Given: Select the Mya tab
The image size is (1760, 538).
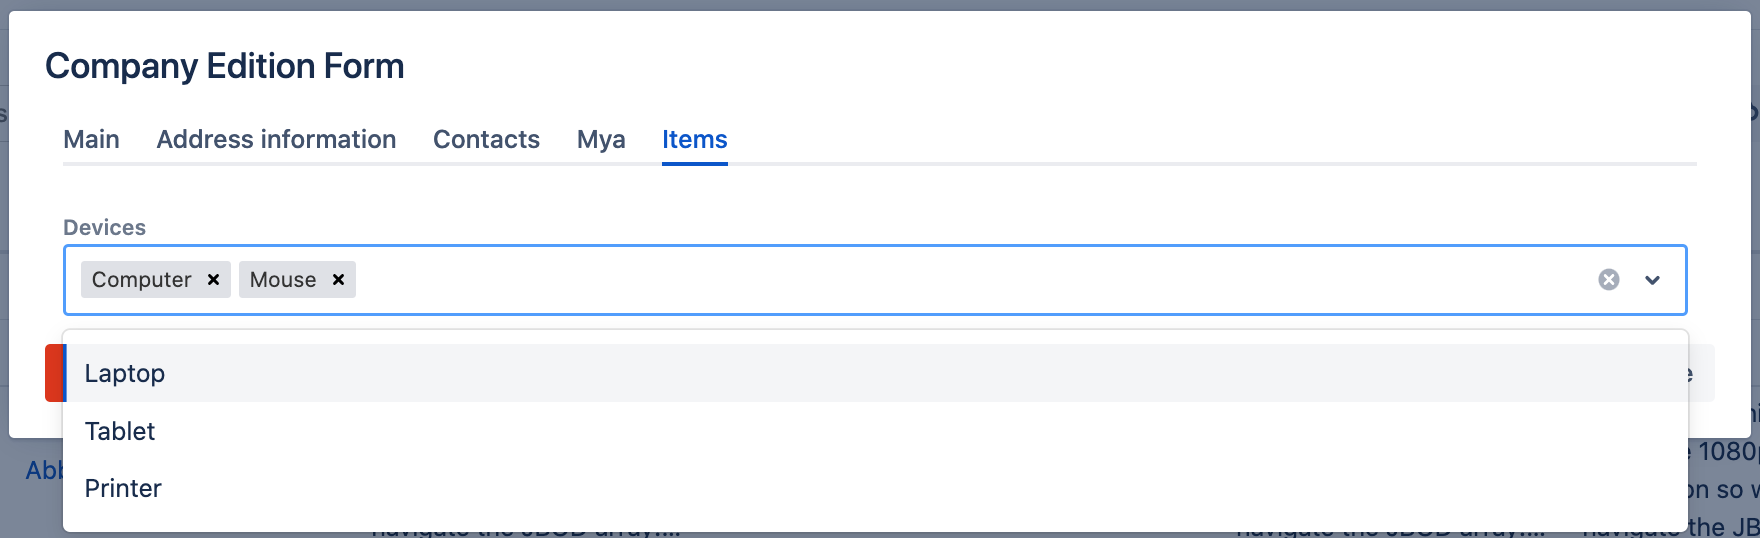Looking at the screenshot, I should click(x=601, y=140).
